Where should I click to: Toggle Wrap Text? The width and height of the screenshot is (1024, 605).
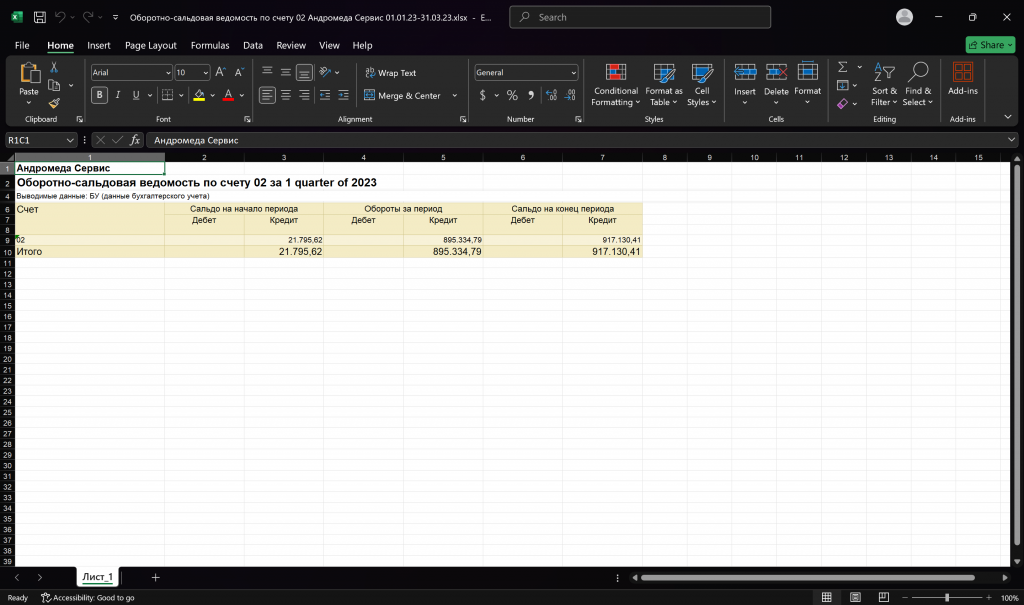pos(391,73)
